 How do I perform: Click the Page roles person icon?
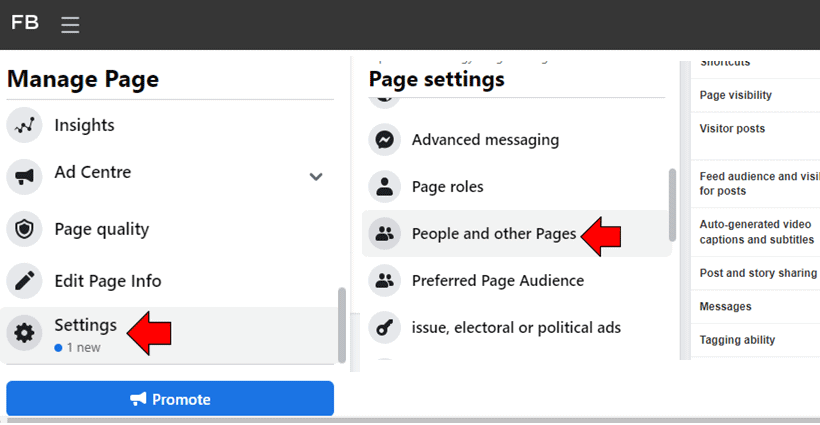click(x=384, y=187)
